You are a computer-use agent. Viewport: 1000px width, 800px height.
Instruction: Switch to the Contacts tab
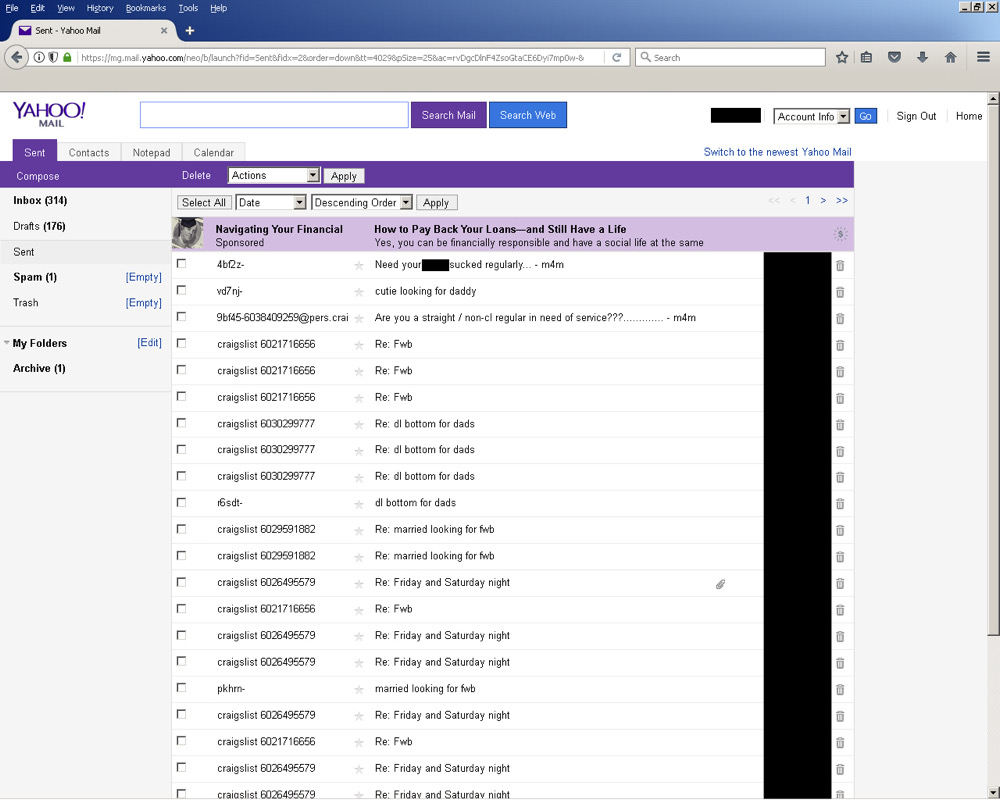click(89, 152)
